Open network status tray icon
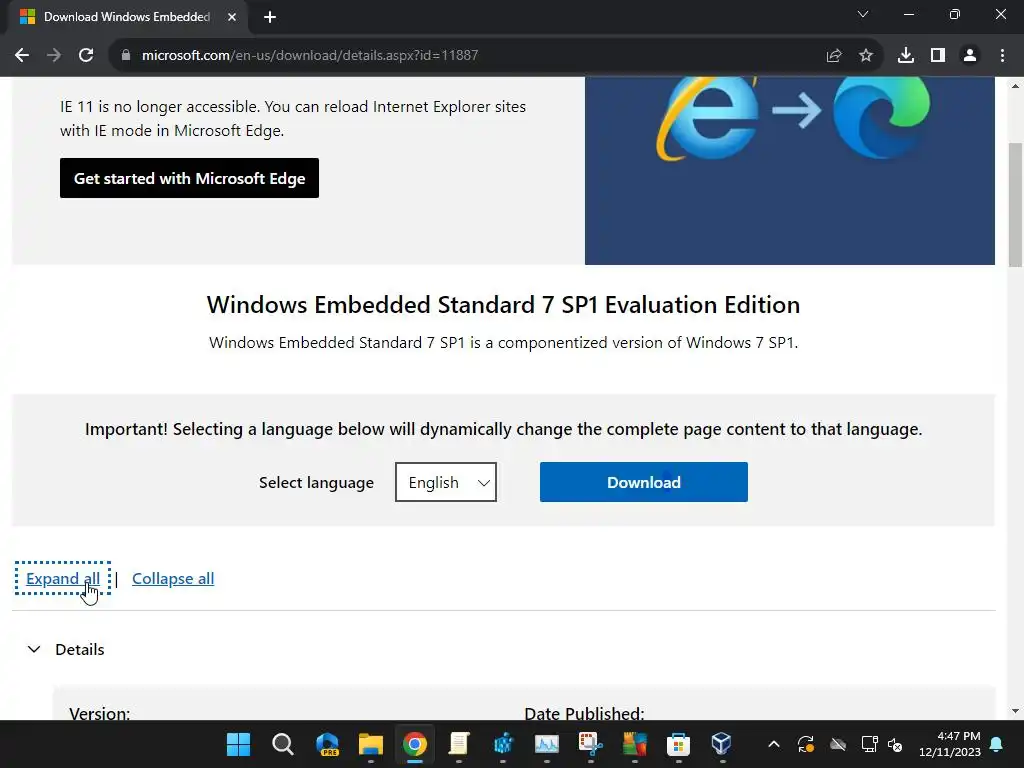The width and height of the screenshot is (1024, 768). pyautogui.click(x=869, y=744)
